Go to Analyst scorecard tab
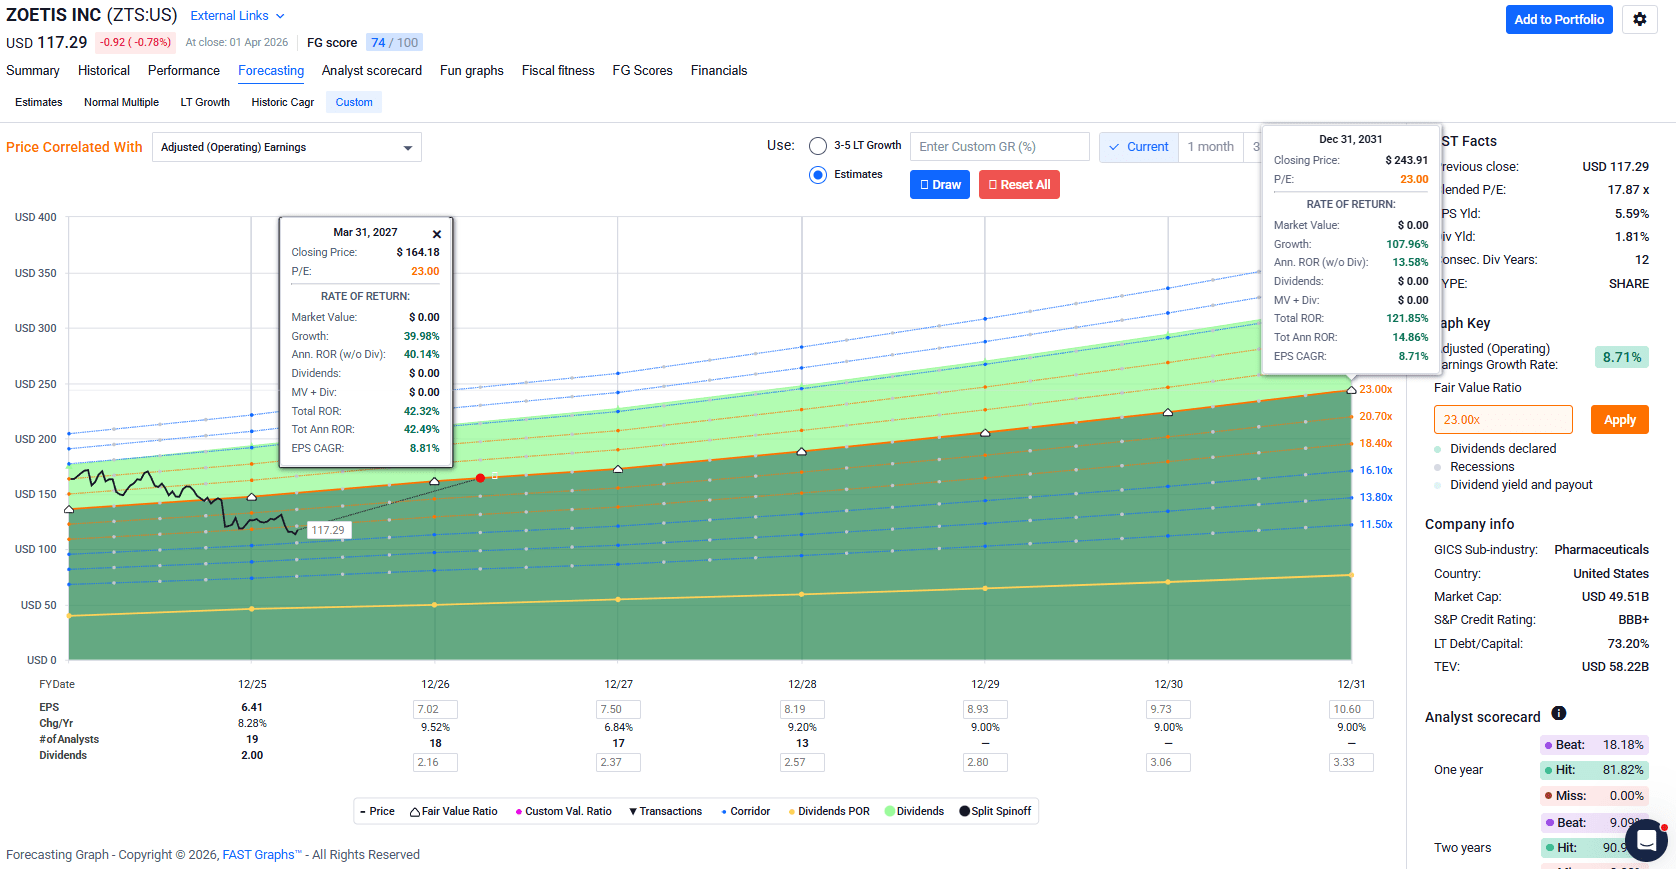 click(x=372, y=71)
